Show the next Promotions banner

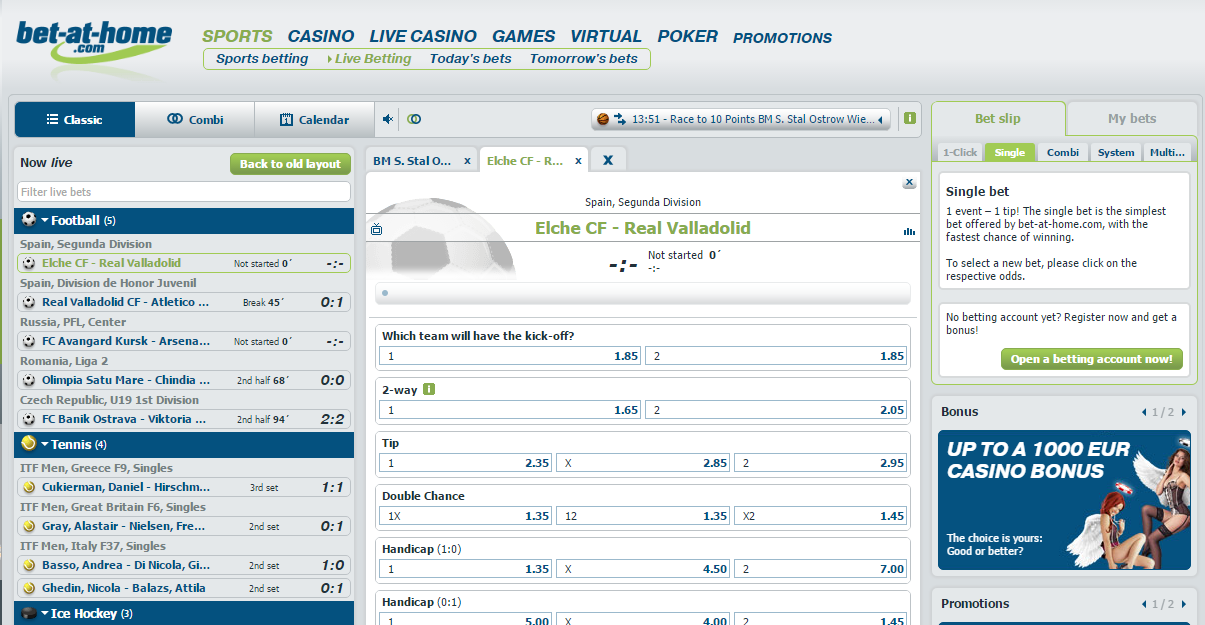click(x=1184, y=604)
